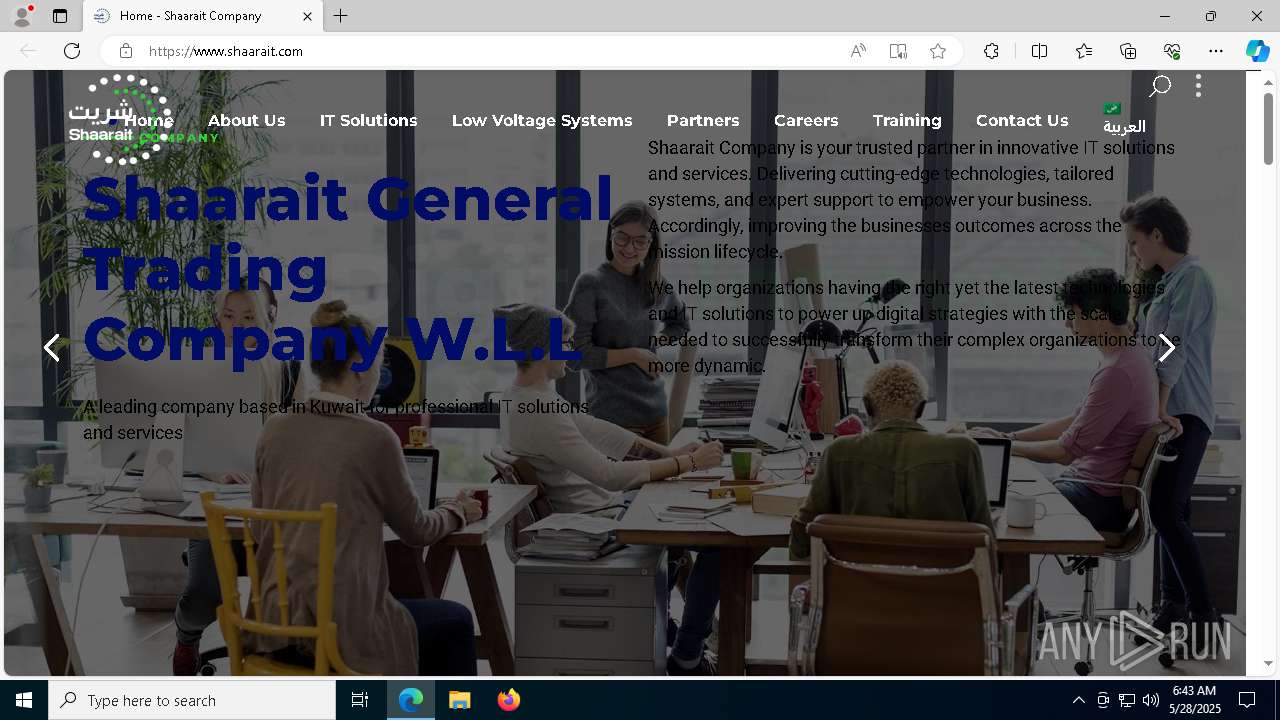Image resolution: width=1280 pixels, height=720 pixels.
Task: Open IT Solutions menu
Action: click(x=368, y=120)
